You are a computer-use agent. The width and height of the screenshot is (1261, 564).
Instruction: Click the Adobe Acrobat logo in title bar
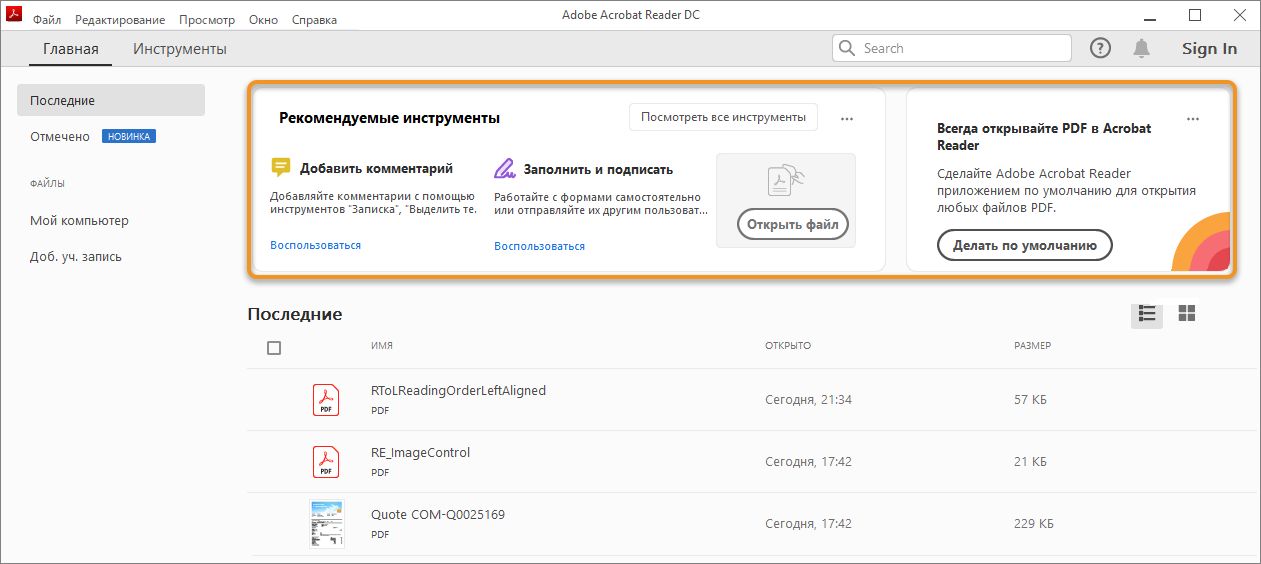tap(13, 16)
